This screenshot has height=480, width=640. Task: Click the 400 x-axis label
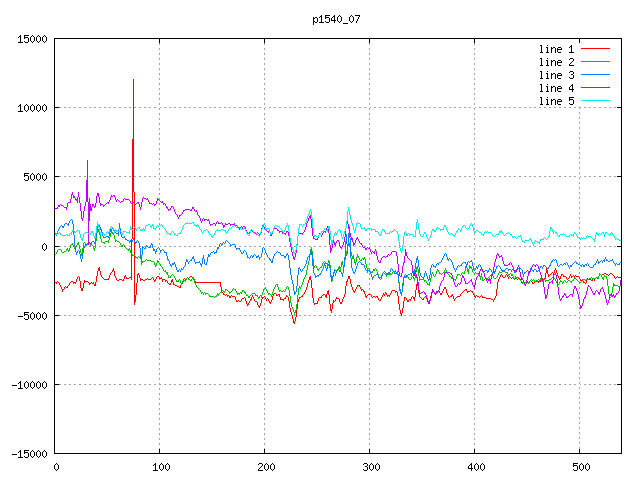click(476, 467)
